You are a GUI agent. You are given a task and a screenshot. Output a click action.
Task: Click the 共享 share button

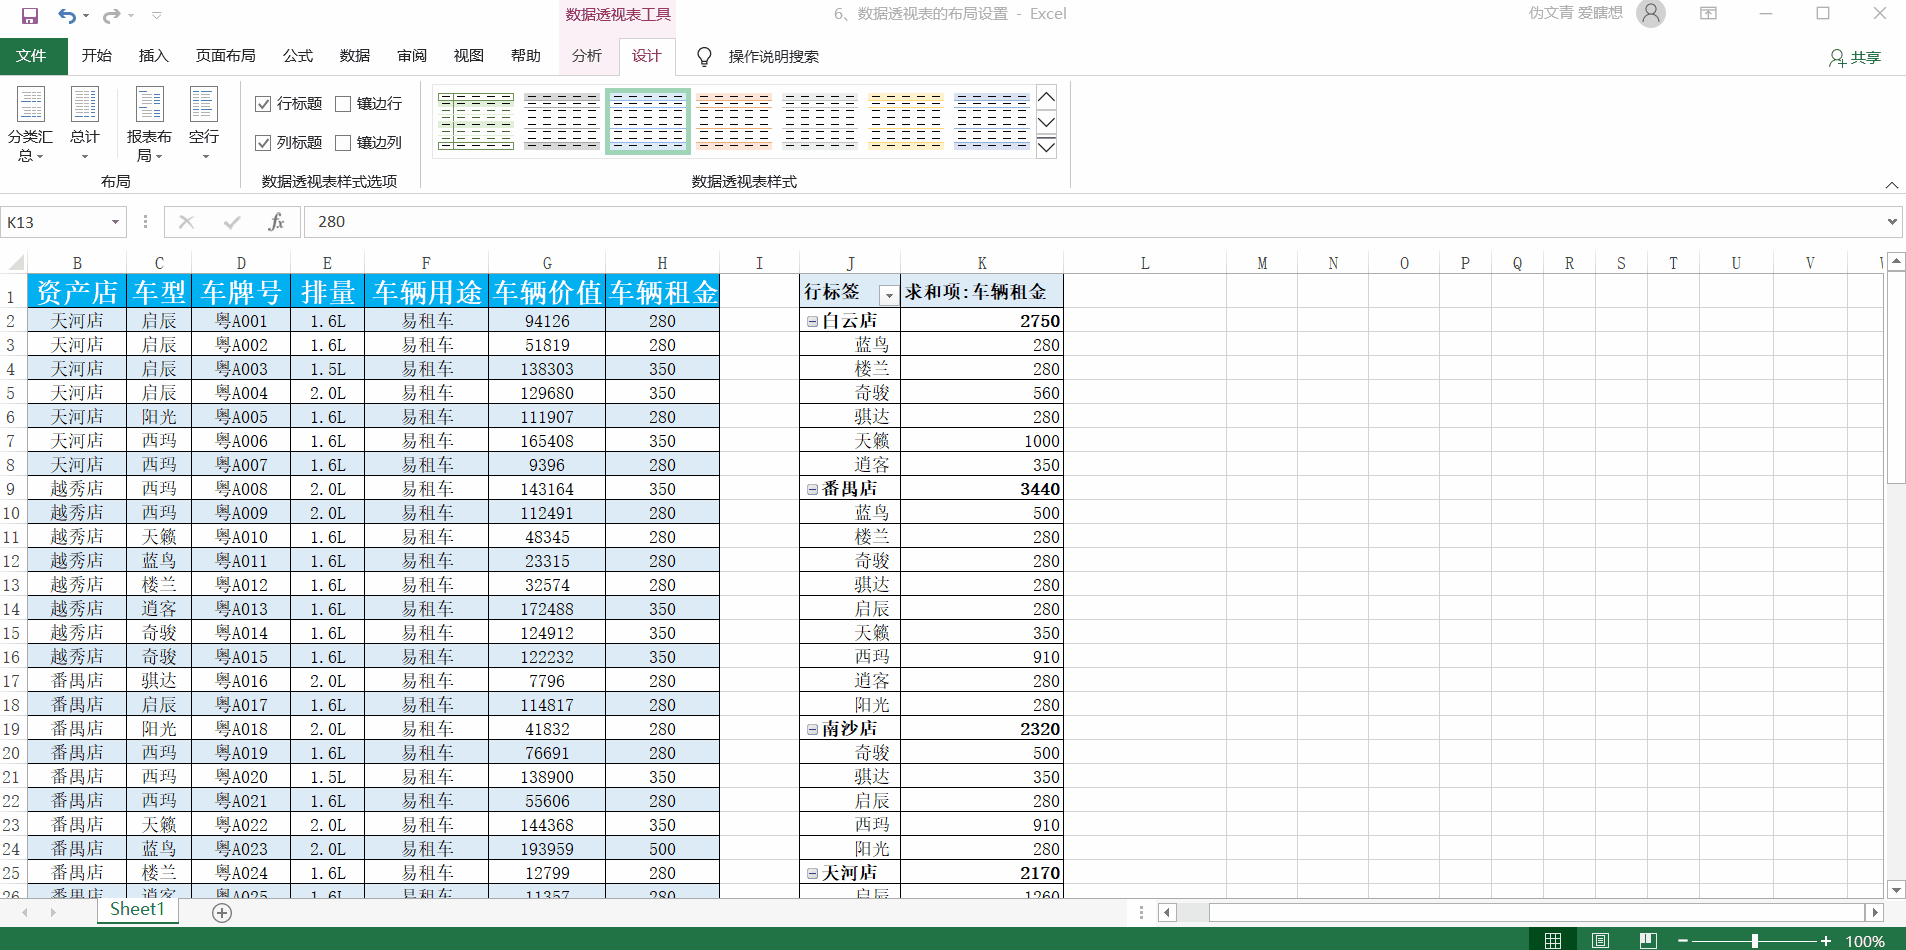pyautogui.click(x=1856, y=58)
